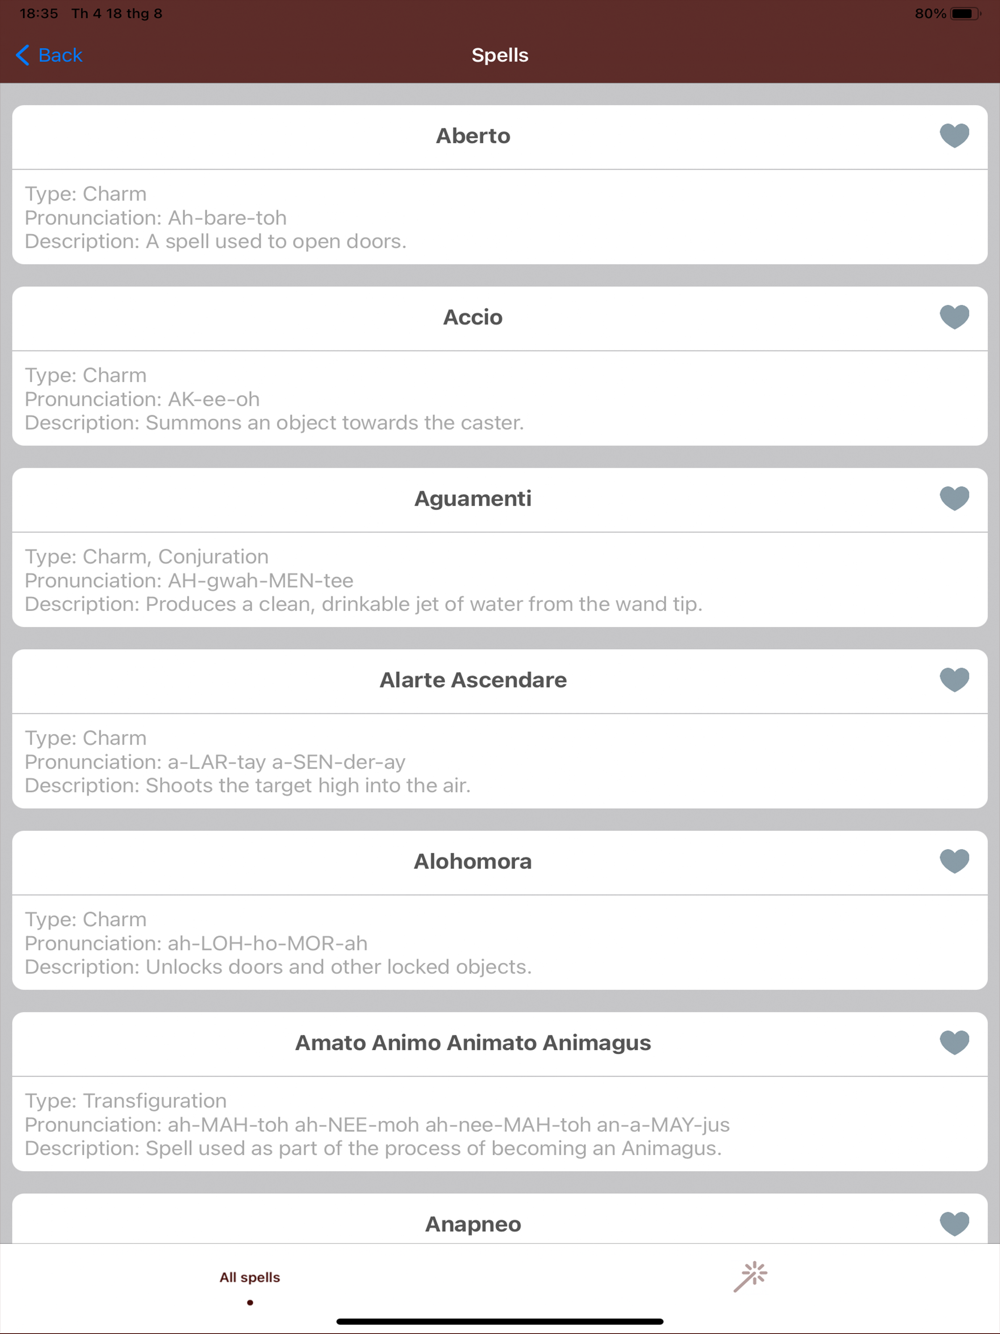Tap the Anapneo spell title
The height and width of the screenshot is (1334, 1000).
[x=473, y=1224]
